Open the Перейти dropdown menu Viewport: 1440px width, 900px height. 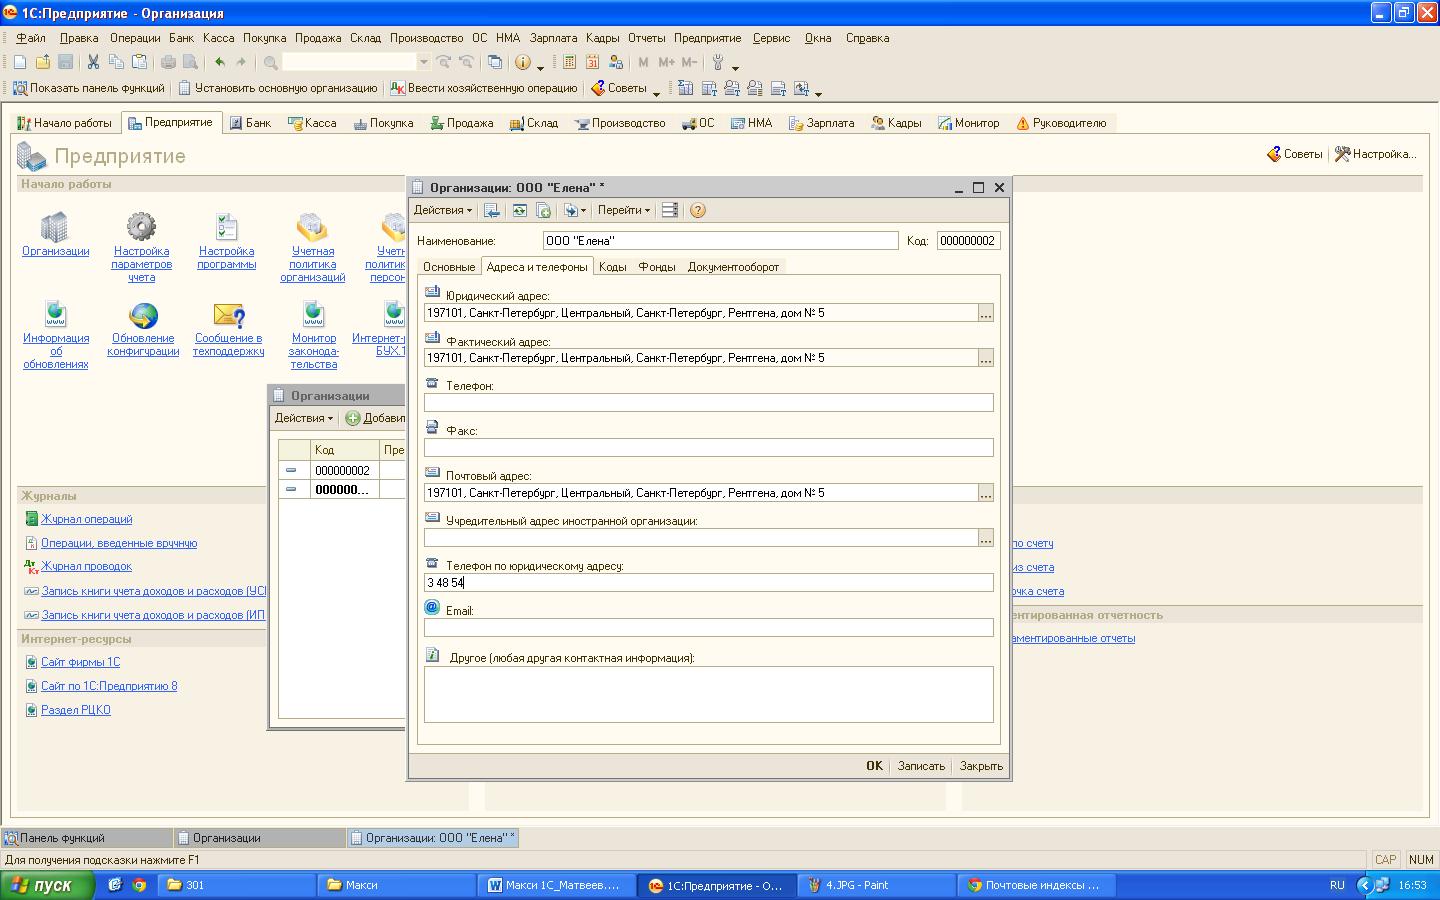(624, 210)
